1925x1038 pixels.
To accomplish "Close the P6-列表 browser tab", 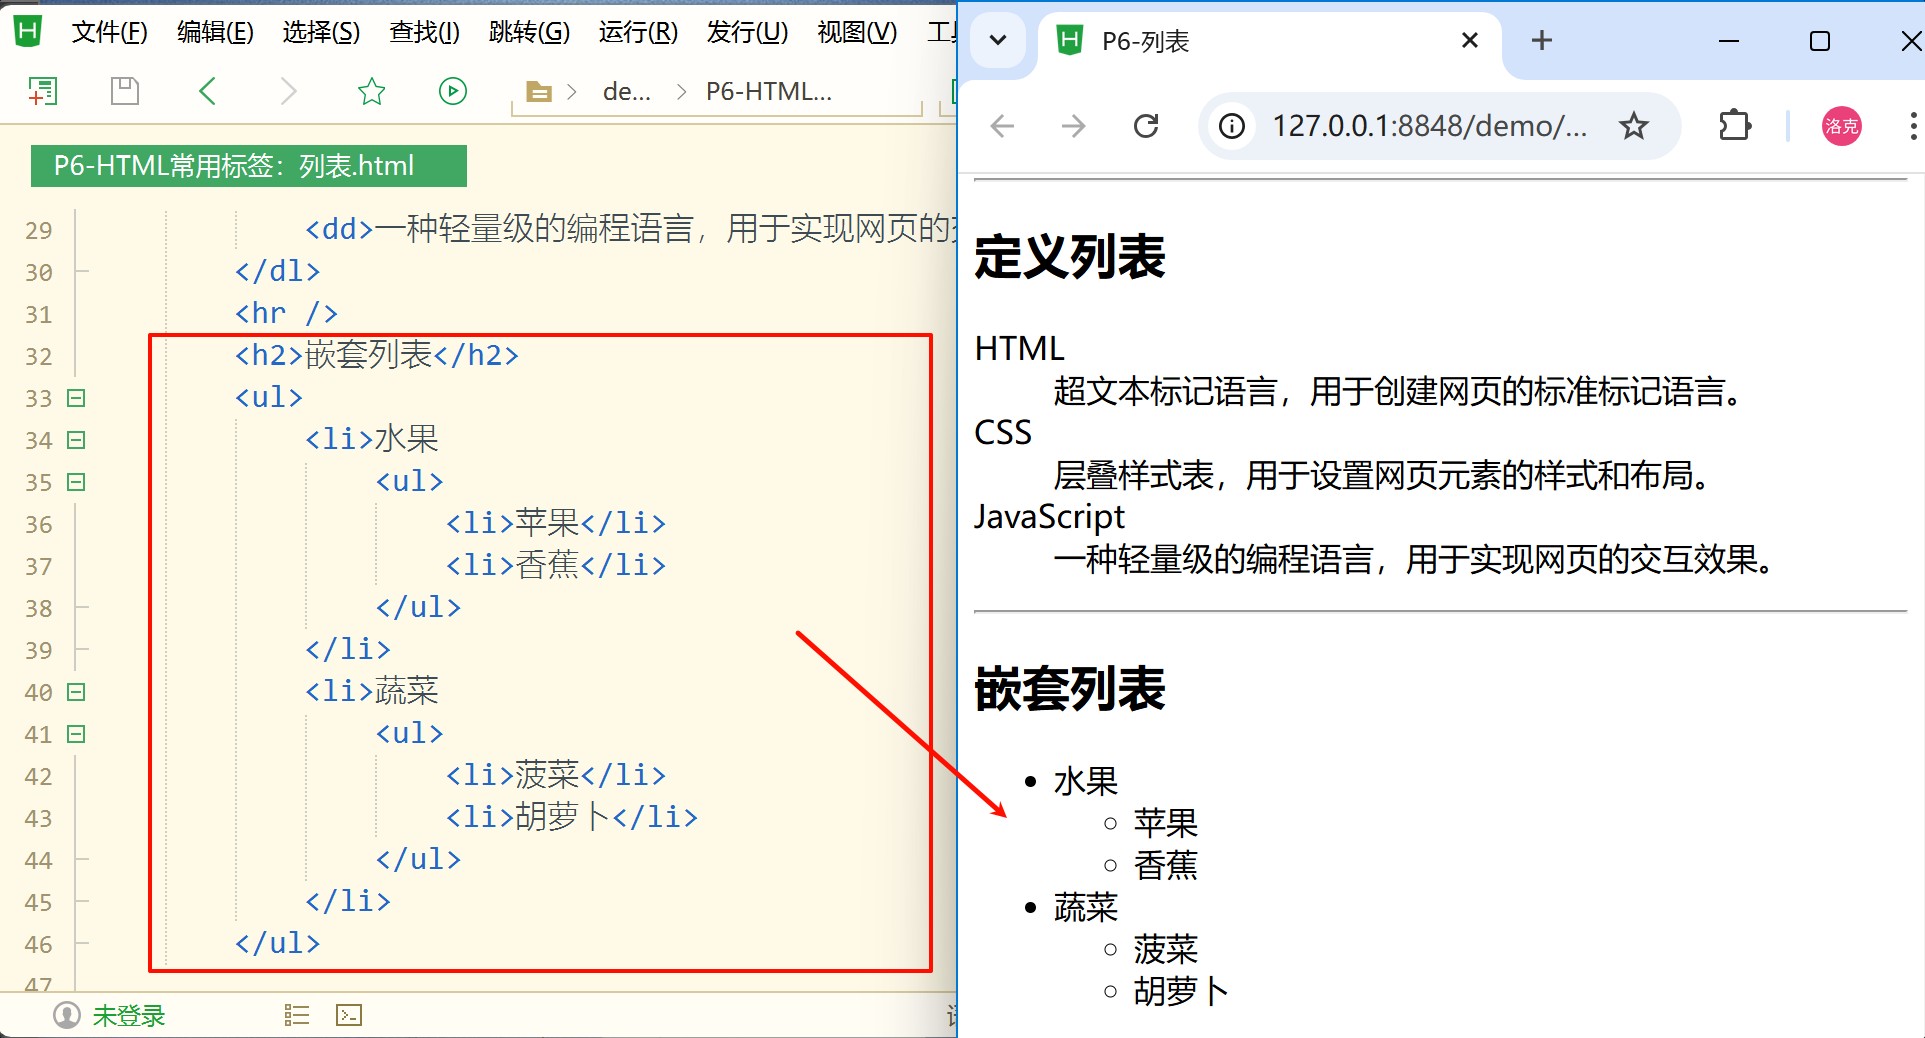I will (1470, 41).
